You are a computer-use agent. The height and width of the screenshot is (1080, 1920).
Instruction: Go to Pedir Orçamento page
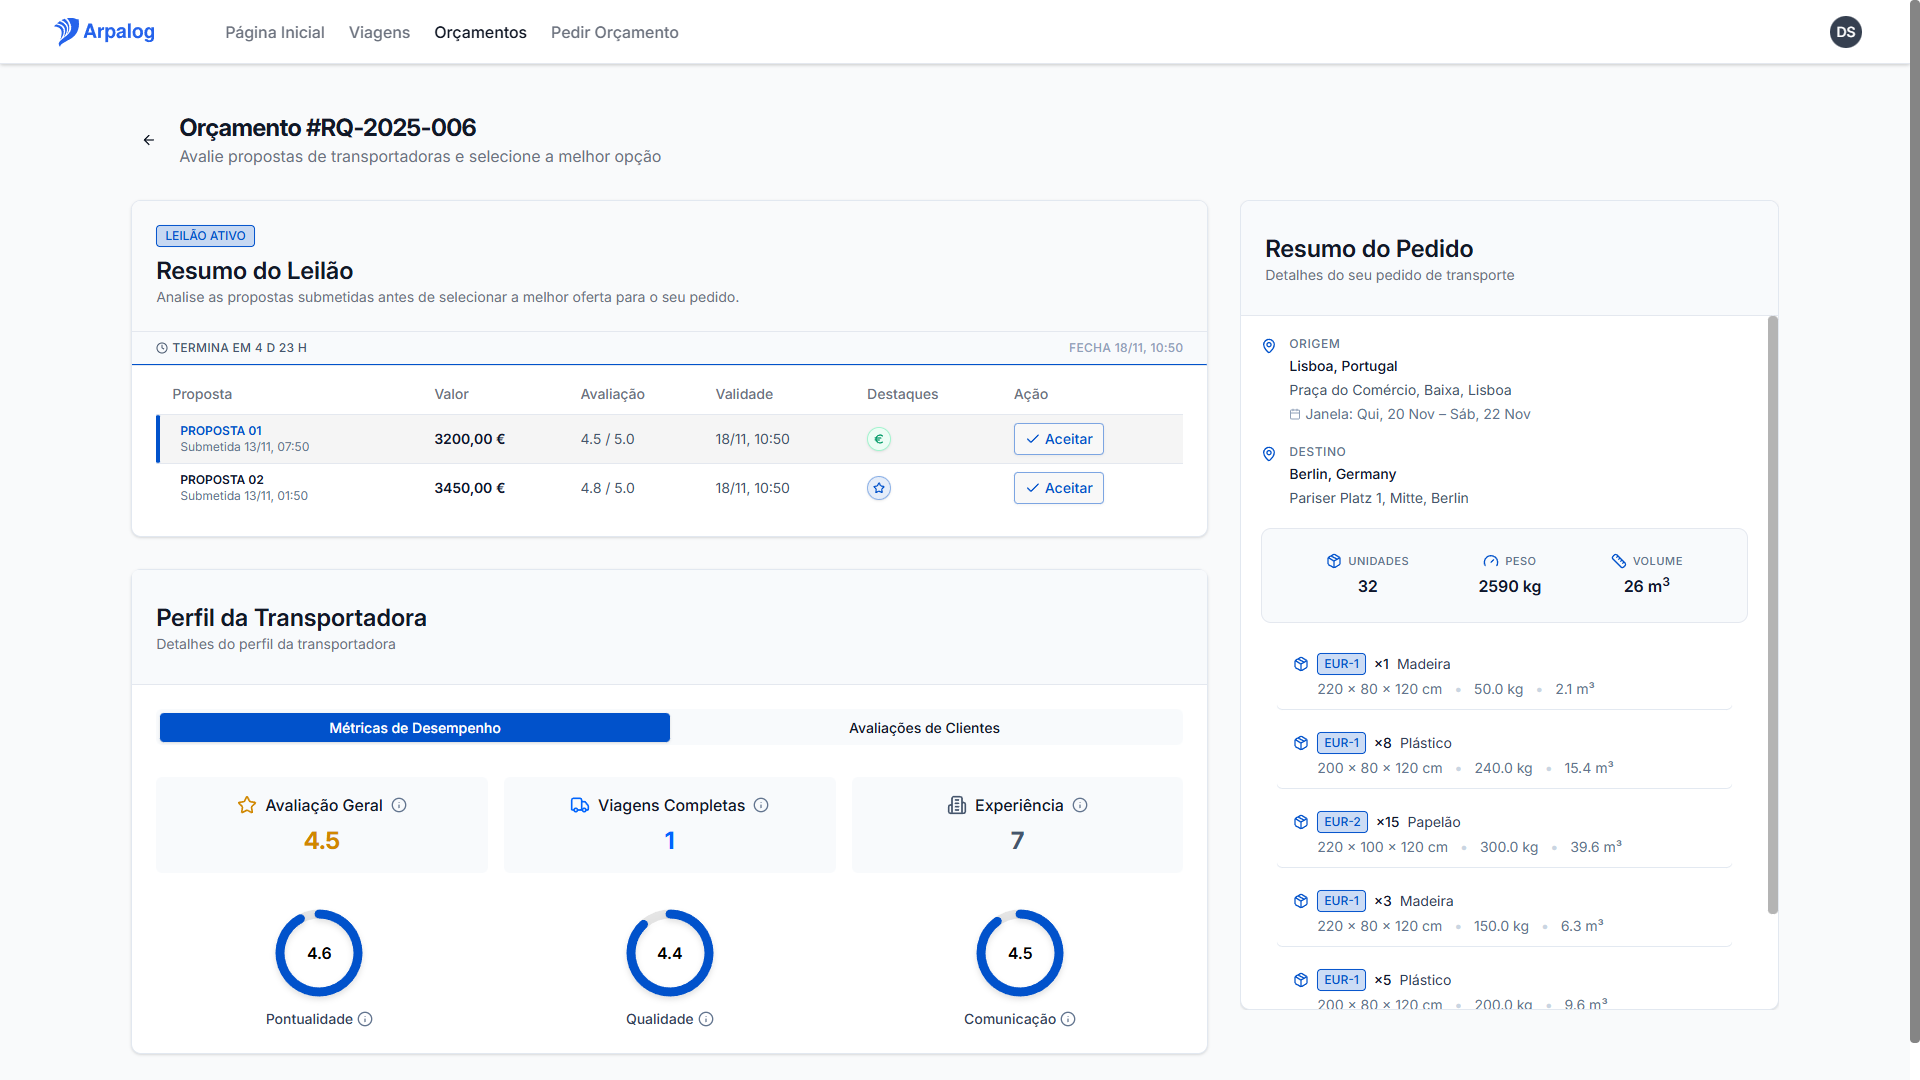tap(614, 32)
